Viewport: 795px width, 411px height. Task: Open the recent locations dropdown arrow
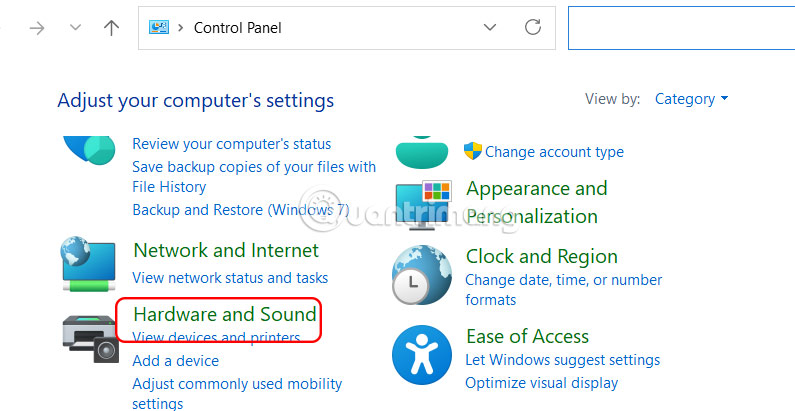pos(75,28)
